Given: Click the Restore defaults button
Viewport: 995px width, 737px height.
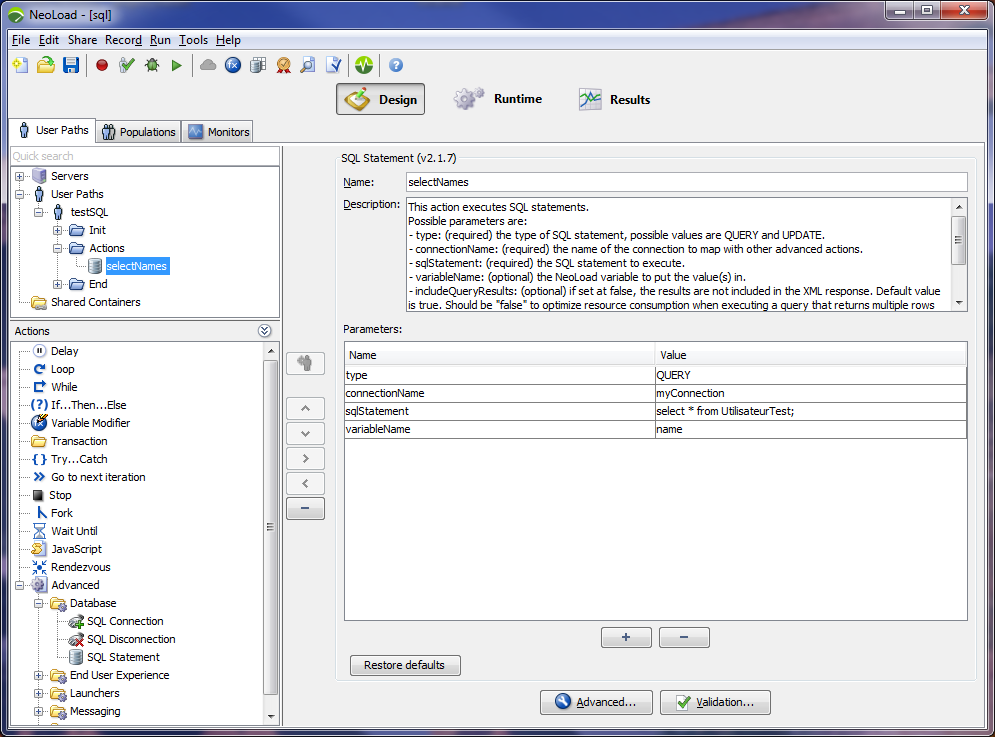Looking at the screenshot, I should [405, 665].
